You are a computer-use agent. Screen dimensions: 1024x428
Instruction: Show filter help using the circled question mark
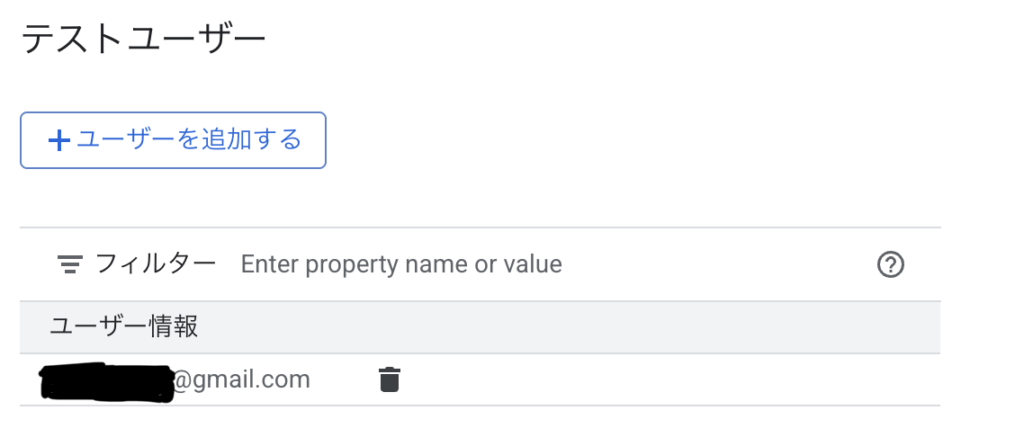(x=890, y=264)
